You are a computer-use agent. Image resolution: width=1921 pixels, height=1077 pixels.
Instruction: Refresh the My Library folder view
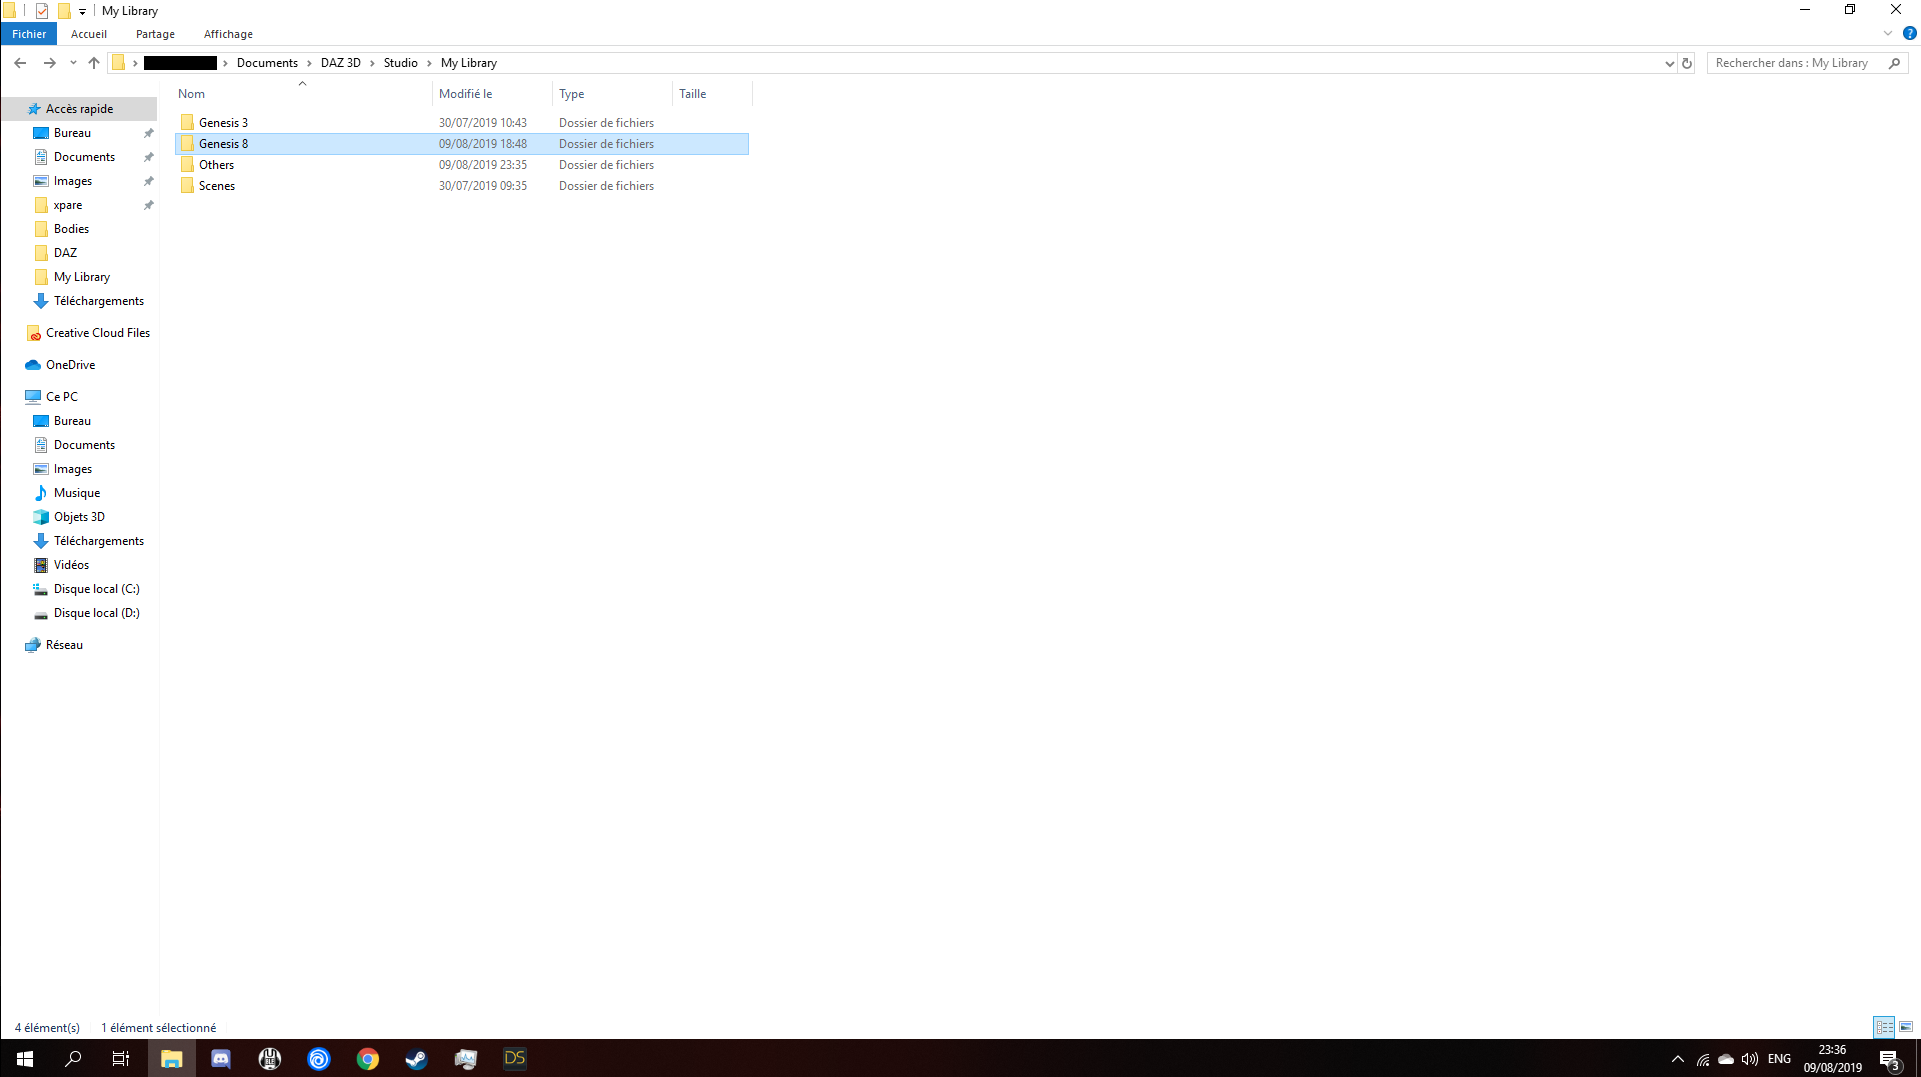point(1687,63)
